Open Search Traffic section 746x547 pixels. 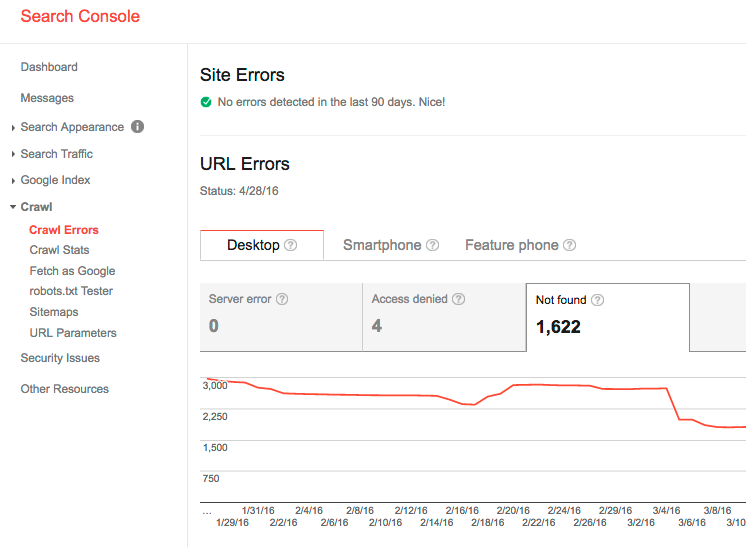57,154
